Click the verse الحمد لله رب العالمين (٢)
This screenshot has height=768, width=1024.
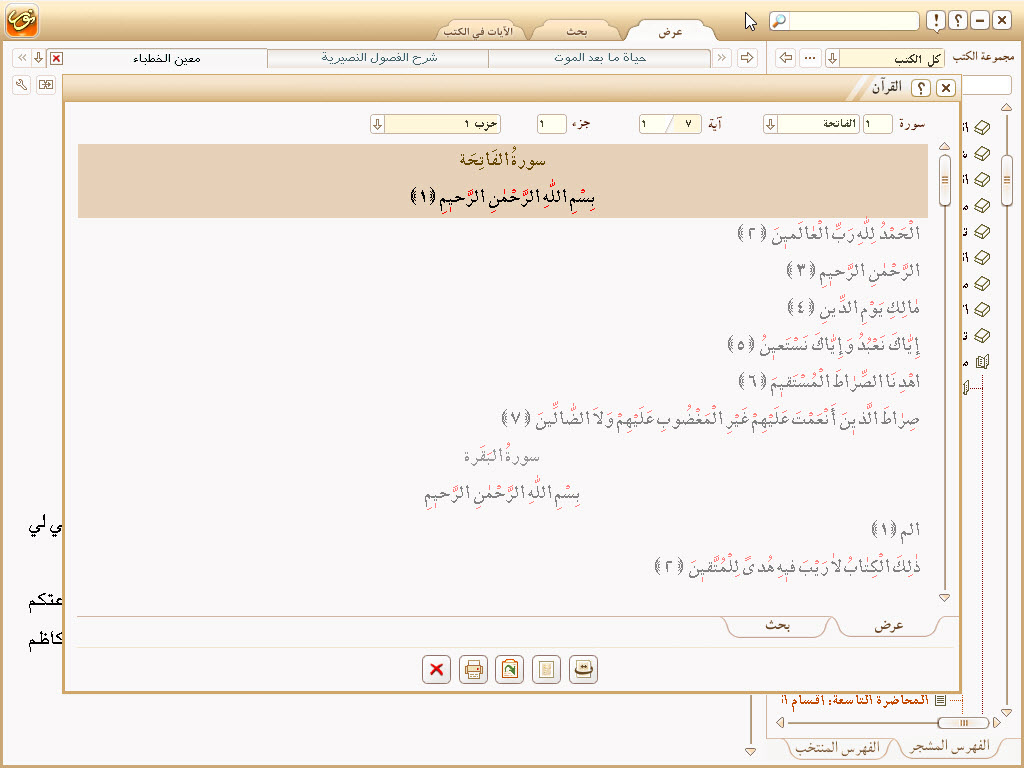click(829, 233)
